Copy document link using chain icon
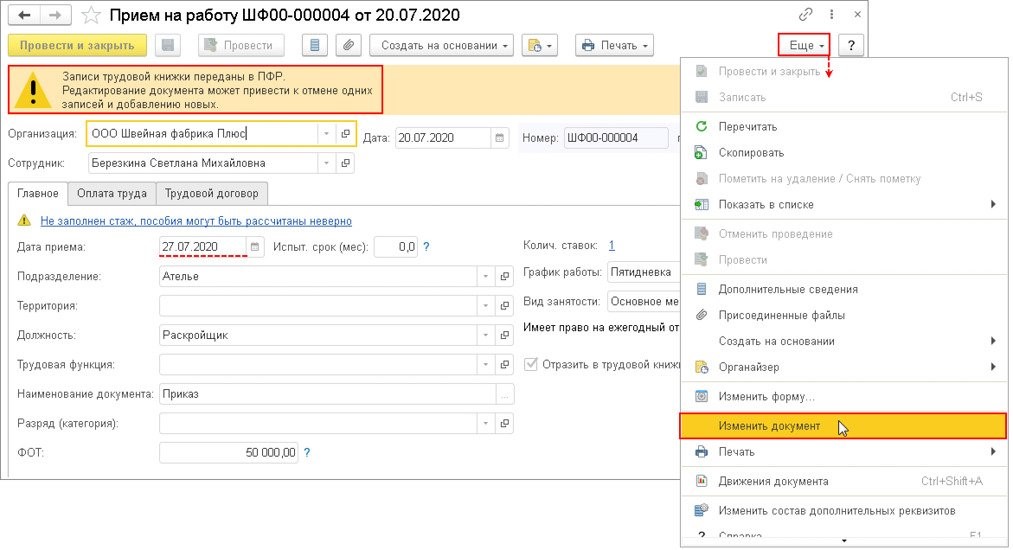1013x550 pixels. pos(805,15)
